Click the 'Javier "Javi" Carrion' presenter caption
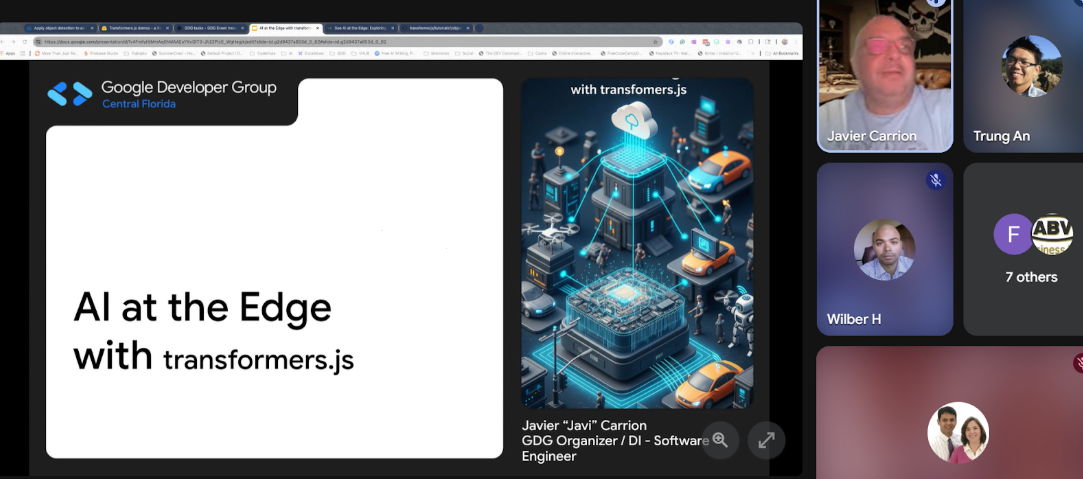1083x479 pixels. (x=584, y=424)
